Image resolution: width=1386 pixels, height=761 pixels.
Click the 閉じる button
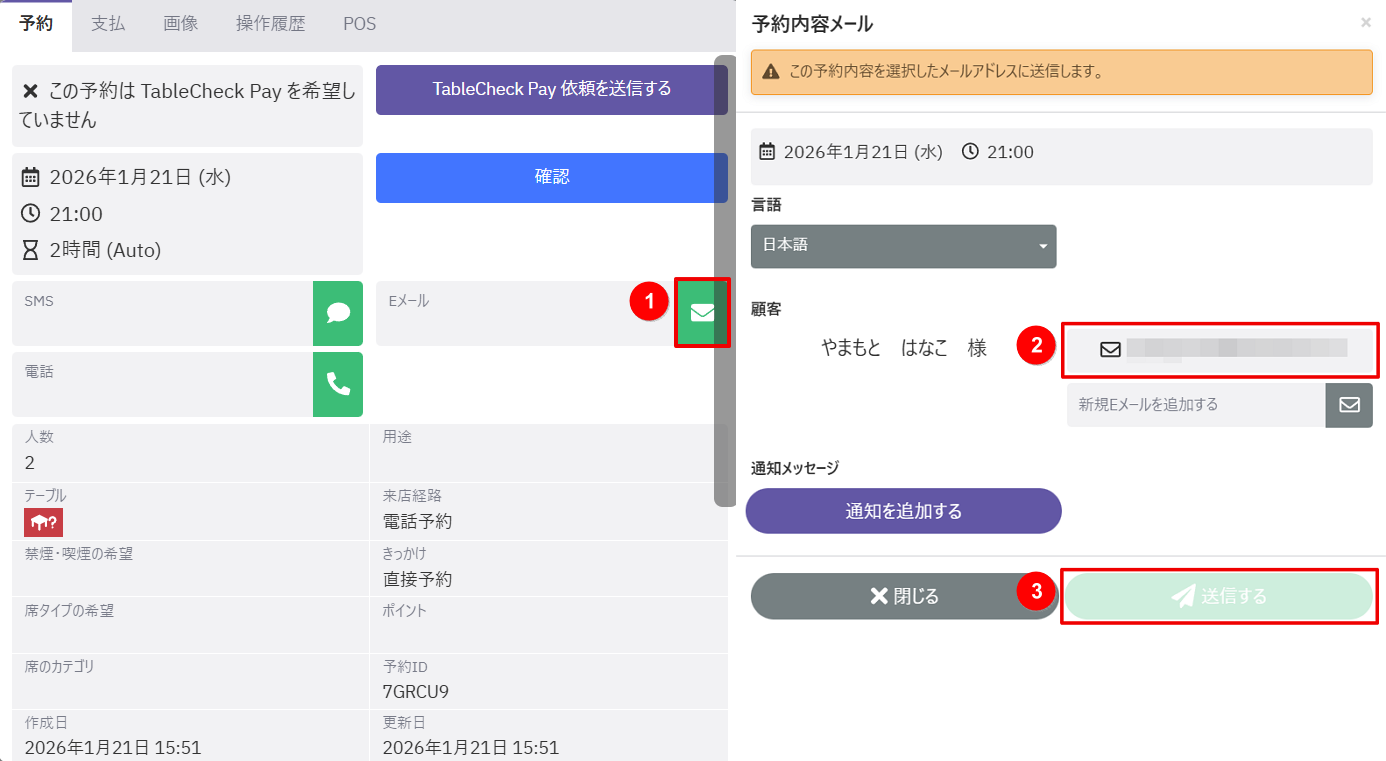click(x=904, y=596)
